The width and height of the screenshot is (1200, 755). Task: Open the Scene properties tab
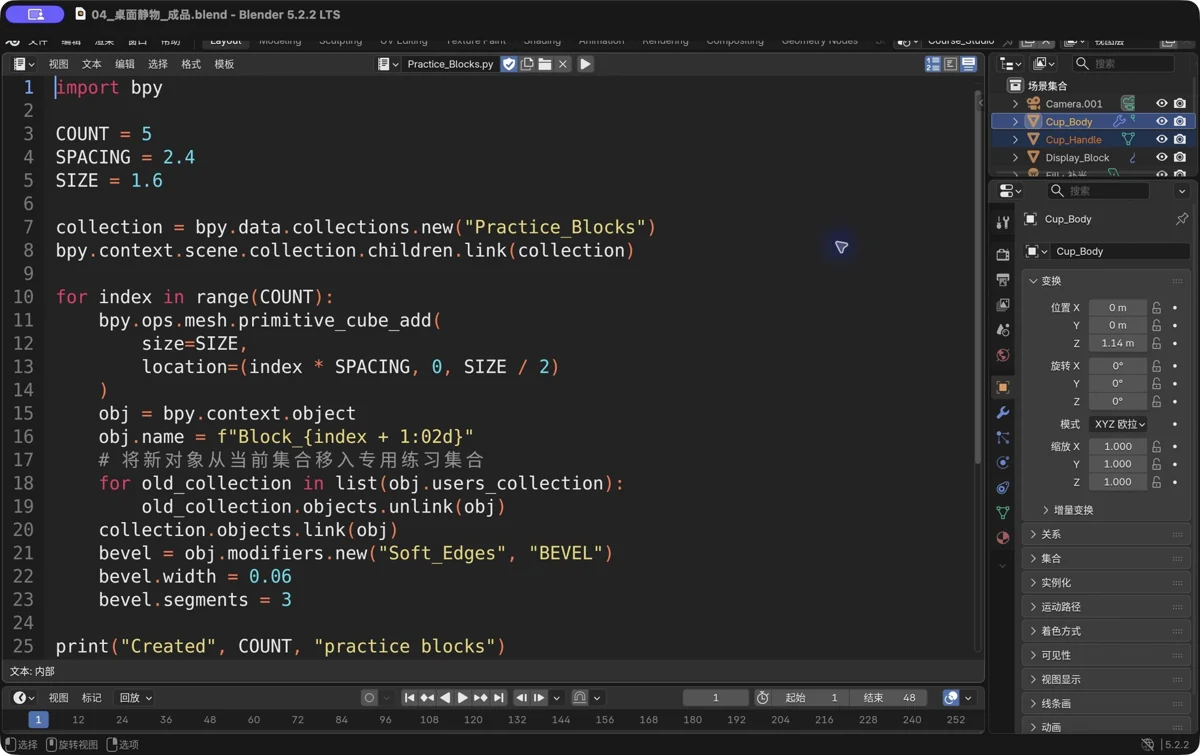coord(1003,330)
